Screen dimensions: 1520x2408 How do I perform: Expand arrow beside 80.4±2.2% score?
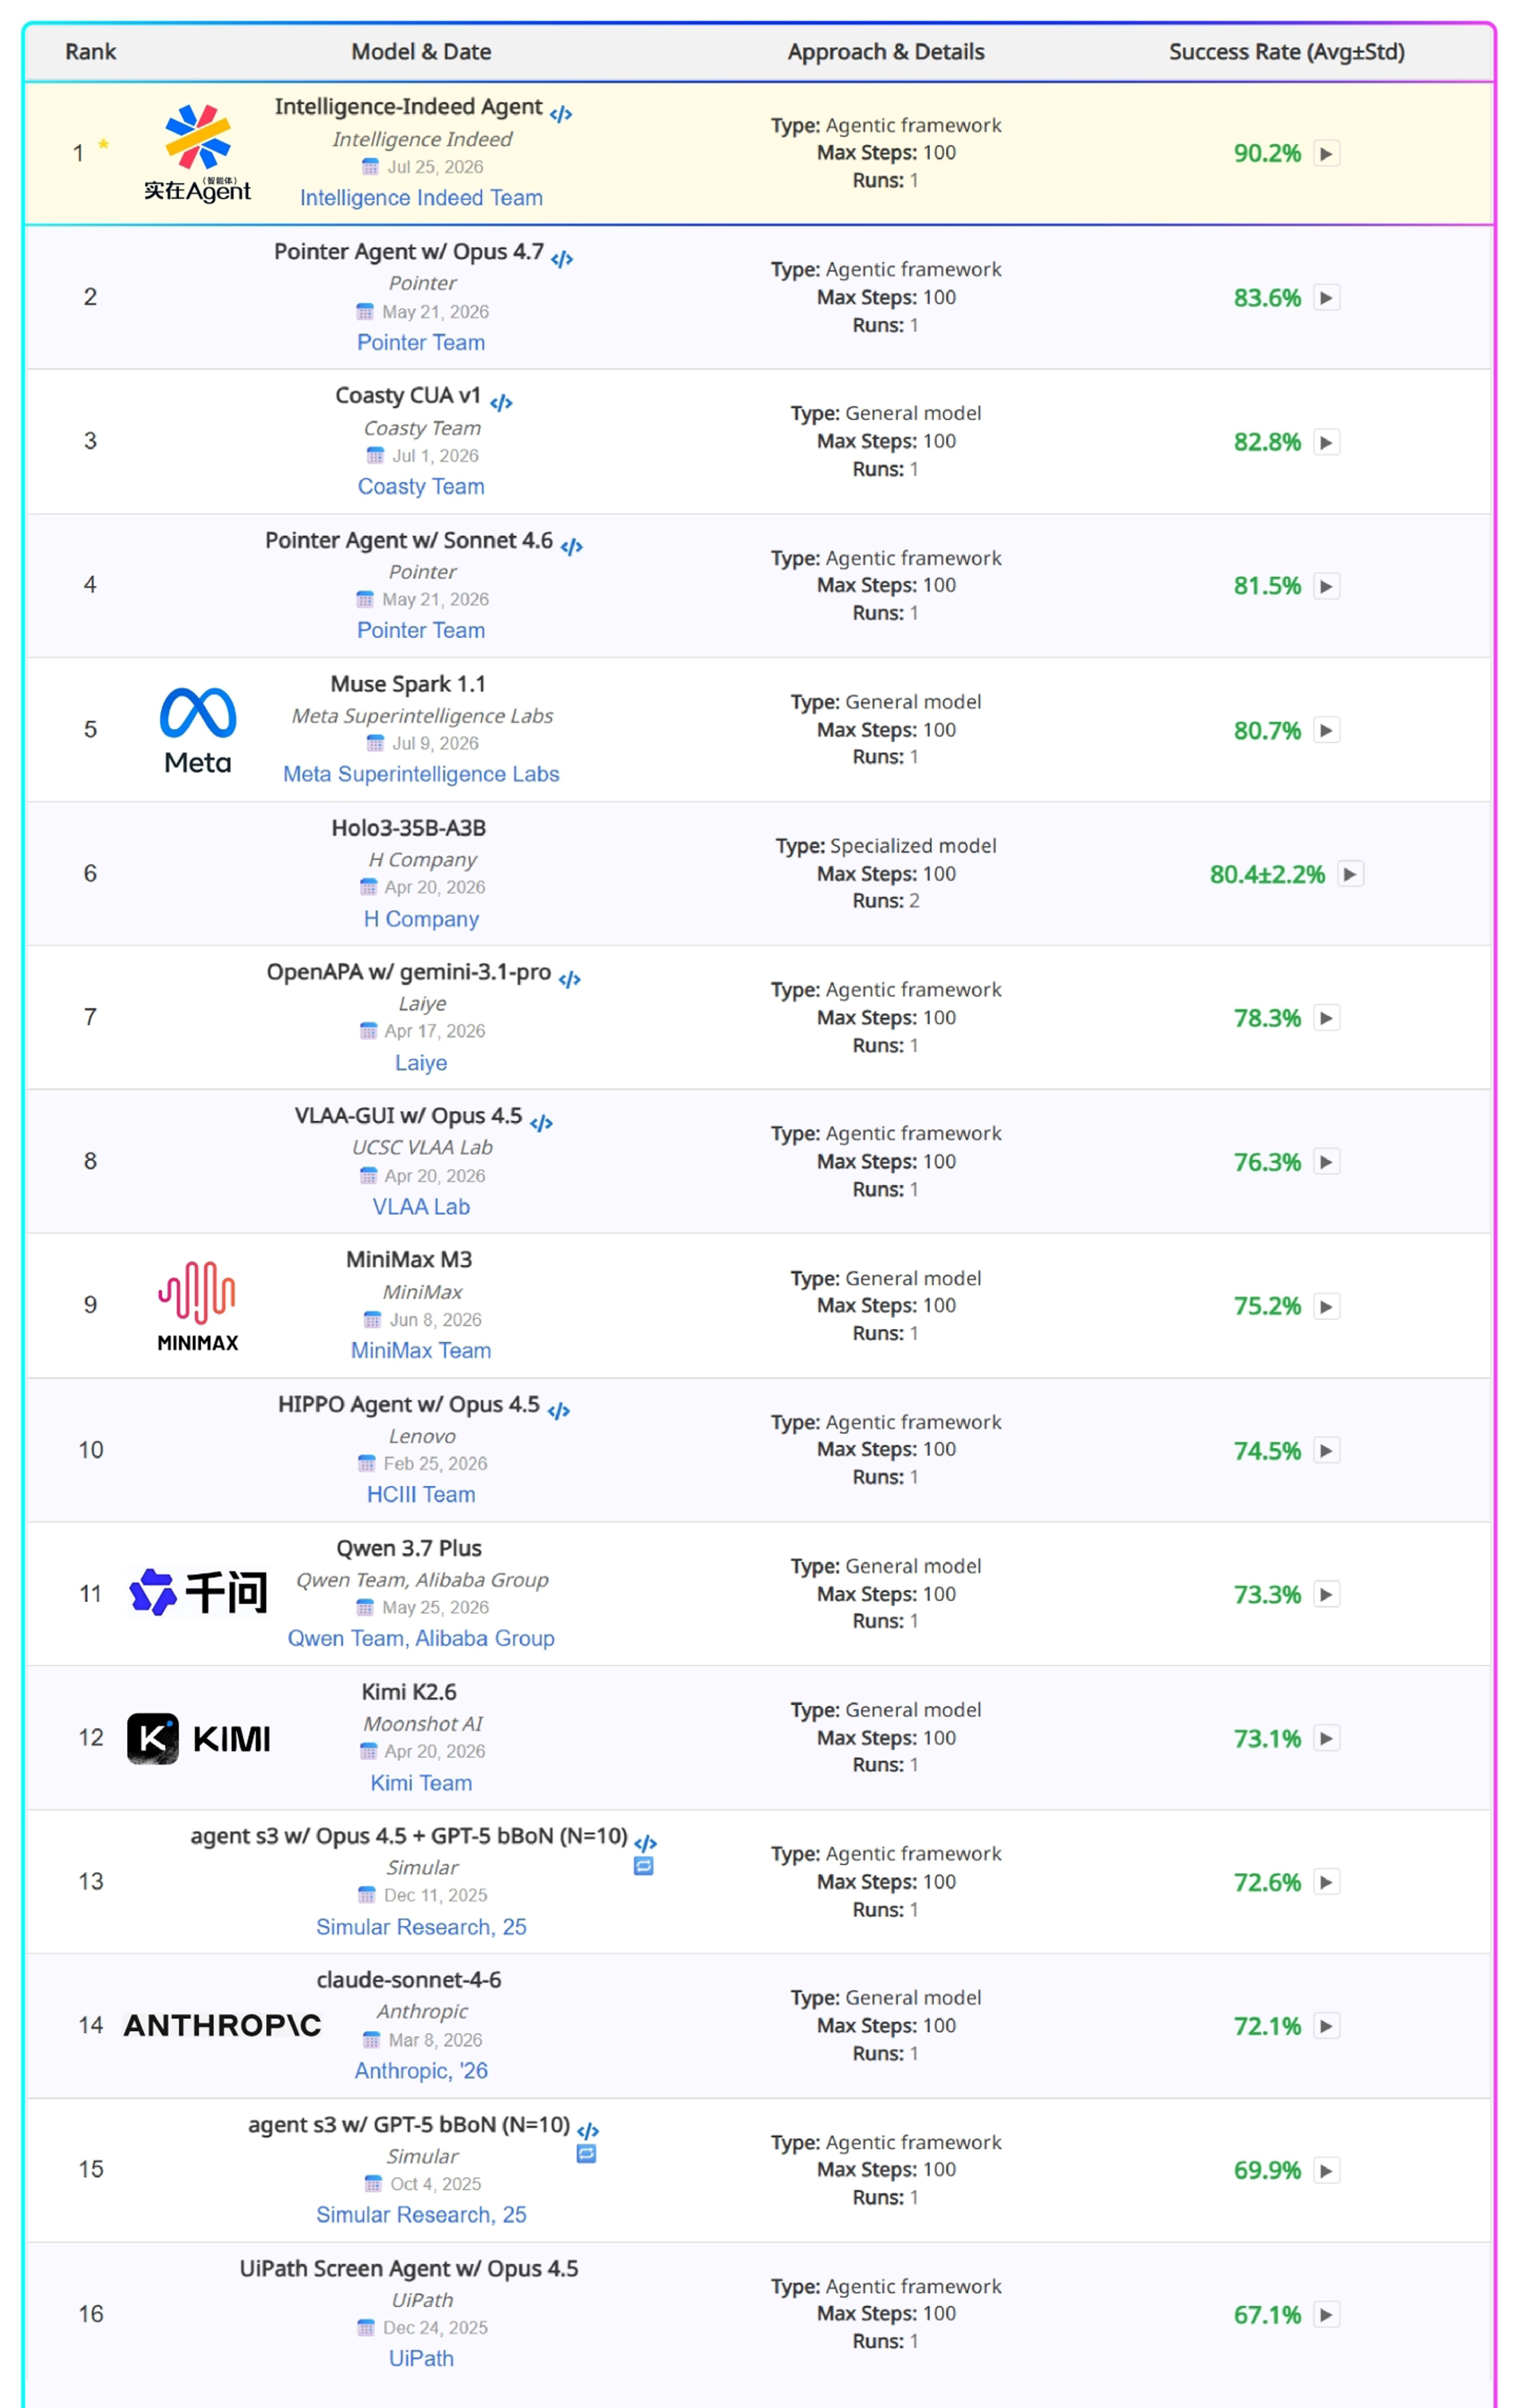pyautogui.click(x=1350, y=874)
